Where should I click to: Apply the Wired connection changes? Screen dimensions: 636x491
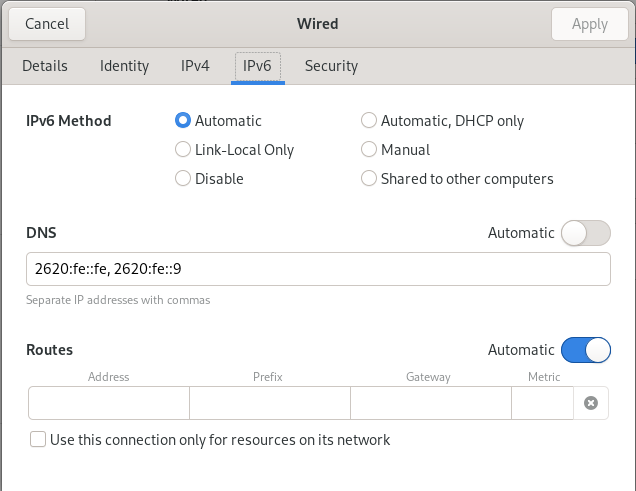click(x=590, y=24)
